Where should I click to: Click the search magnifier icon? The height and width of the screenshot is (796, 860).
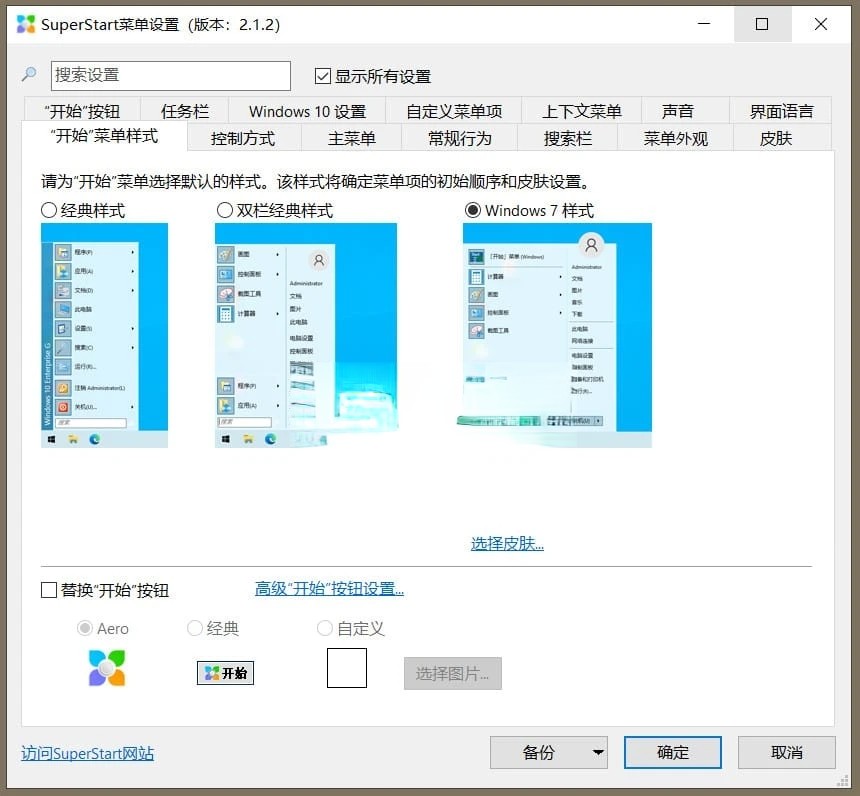[29, 74]
